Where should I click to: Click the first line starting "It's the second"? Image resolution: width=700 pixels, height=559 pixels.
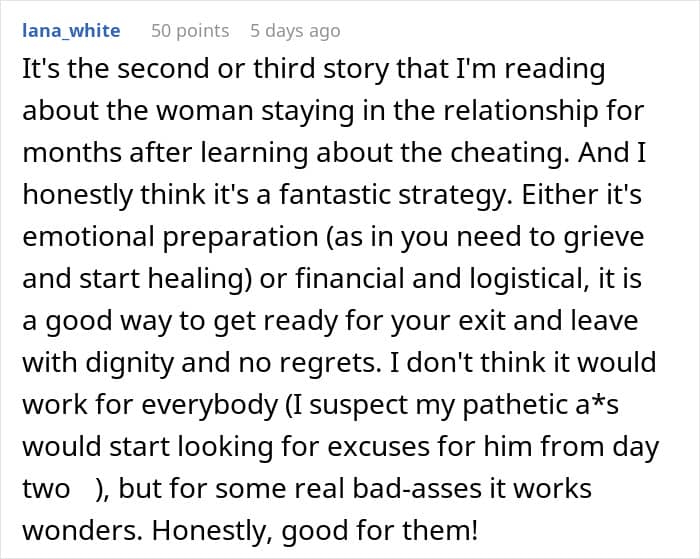tap(314, 70)
